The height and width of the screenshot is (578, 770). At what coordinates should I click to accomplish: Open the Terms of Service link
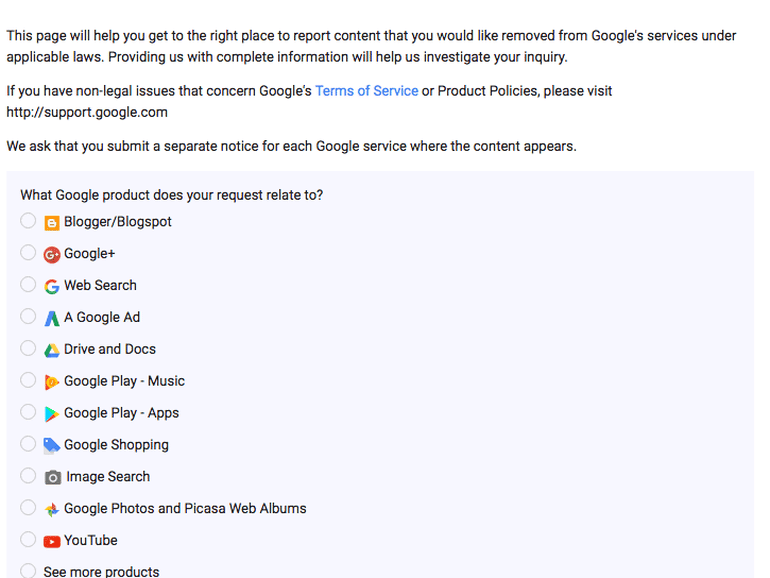pyautogui.click(x=366, y=91)
